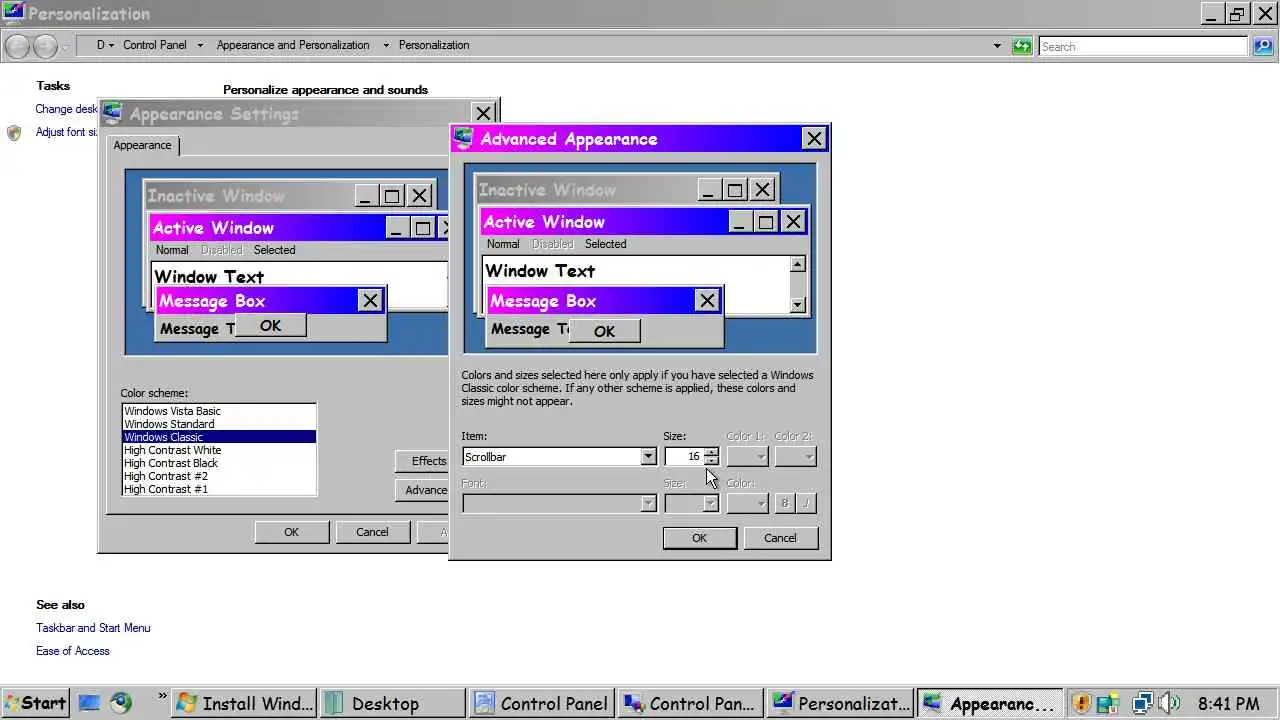
Task: Click the network tray icon
Action: pos(1142,703)
